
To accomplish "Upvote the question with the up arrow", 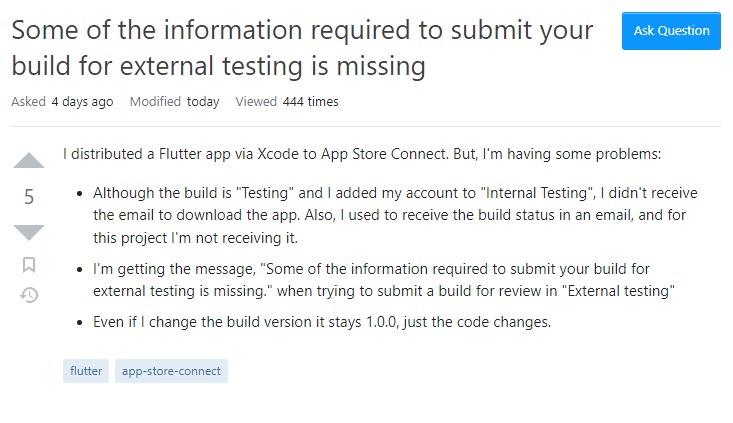I will click(29, 161).
